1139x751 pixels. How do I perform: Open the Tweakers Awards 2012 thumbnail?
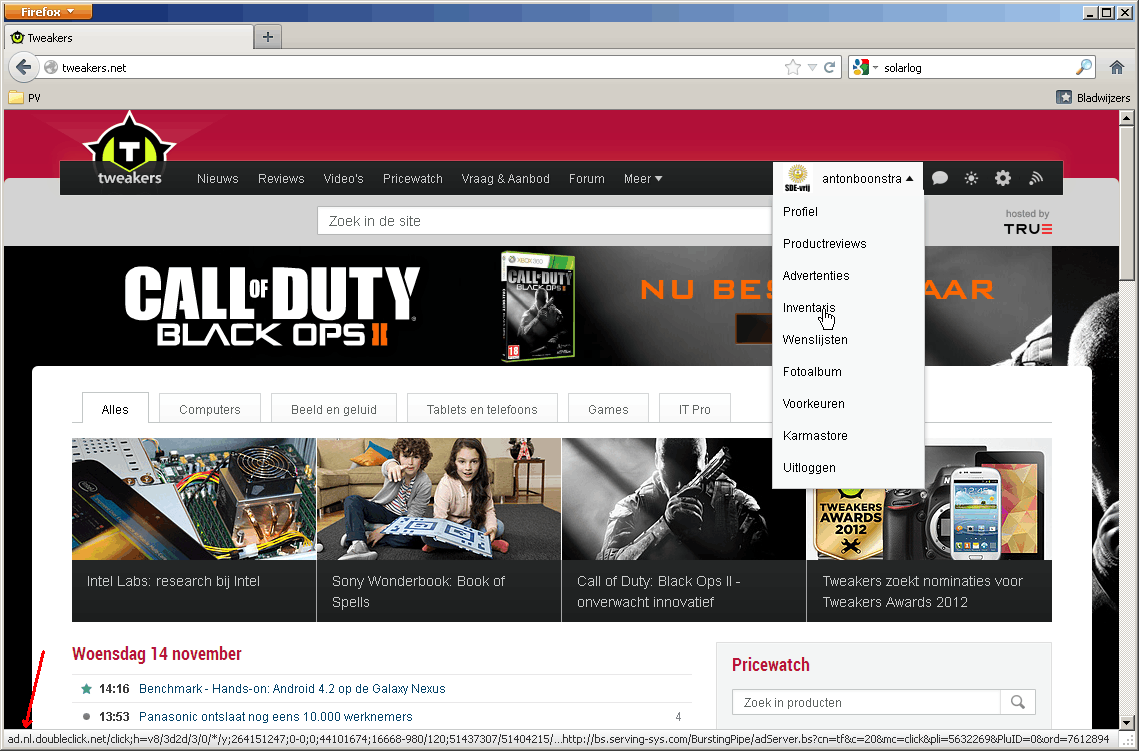[929, 529]
